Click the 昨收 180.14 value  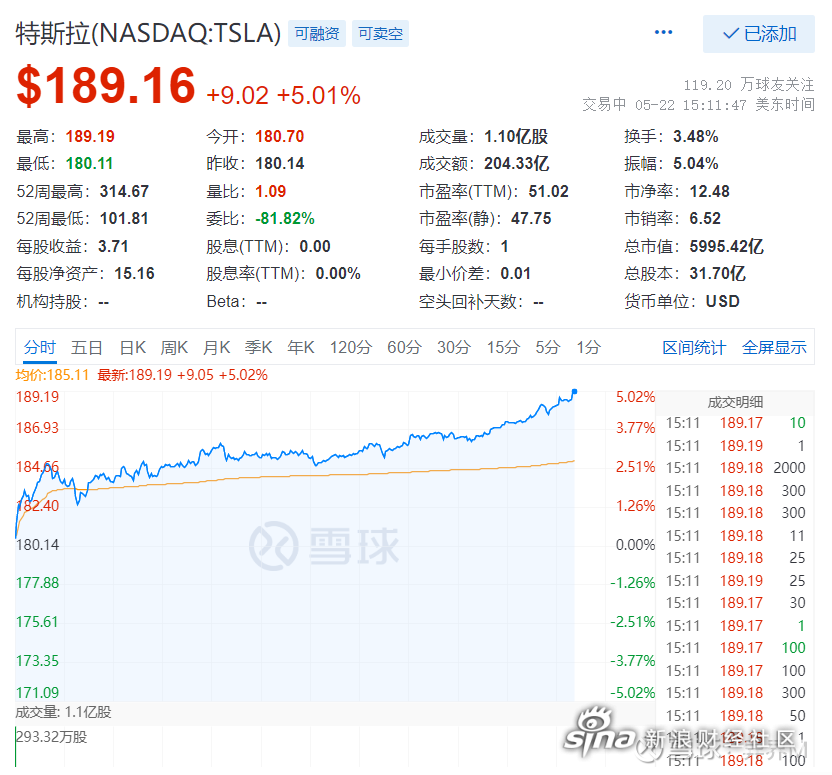click(x=280, y=163)
